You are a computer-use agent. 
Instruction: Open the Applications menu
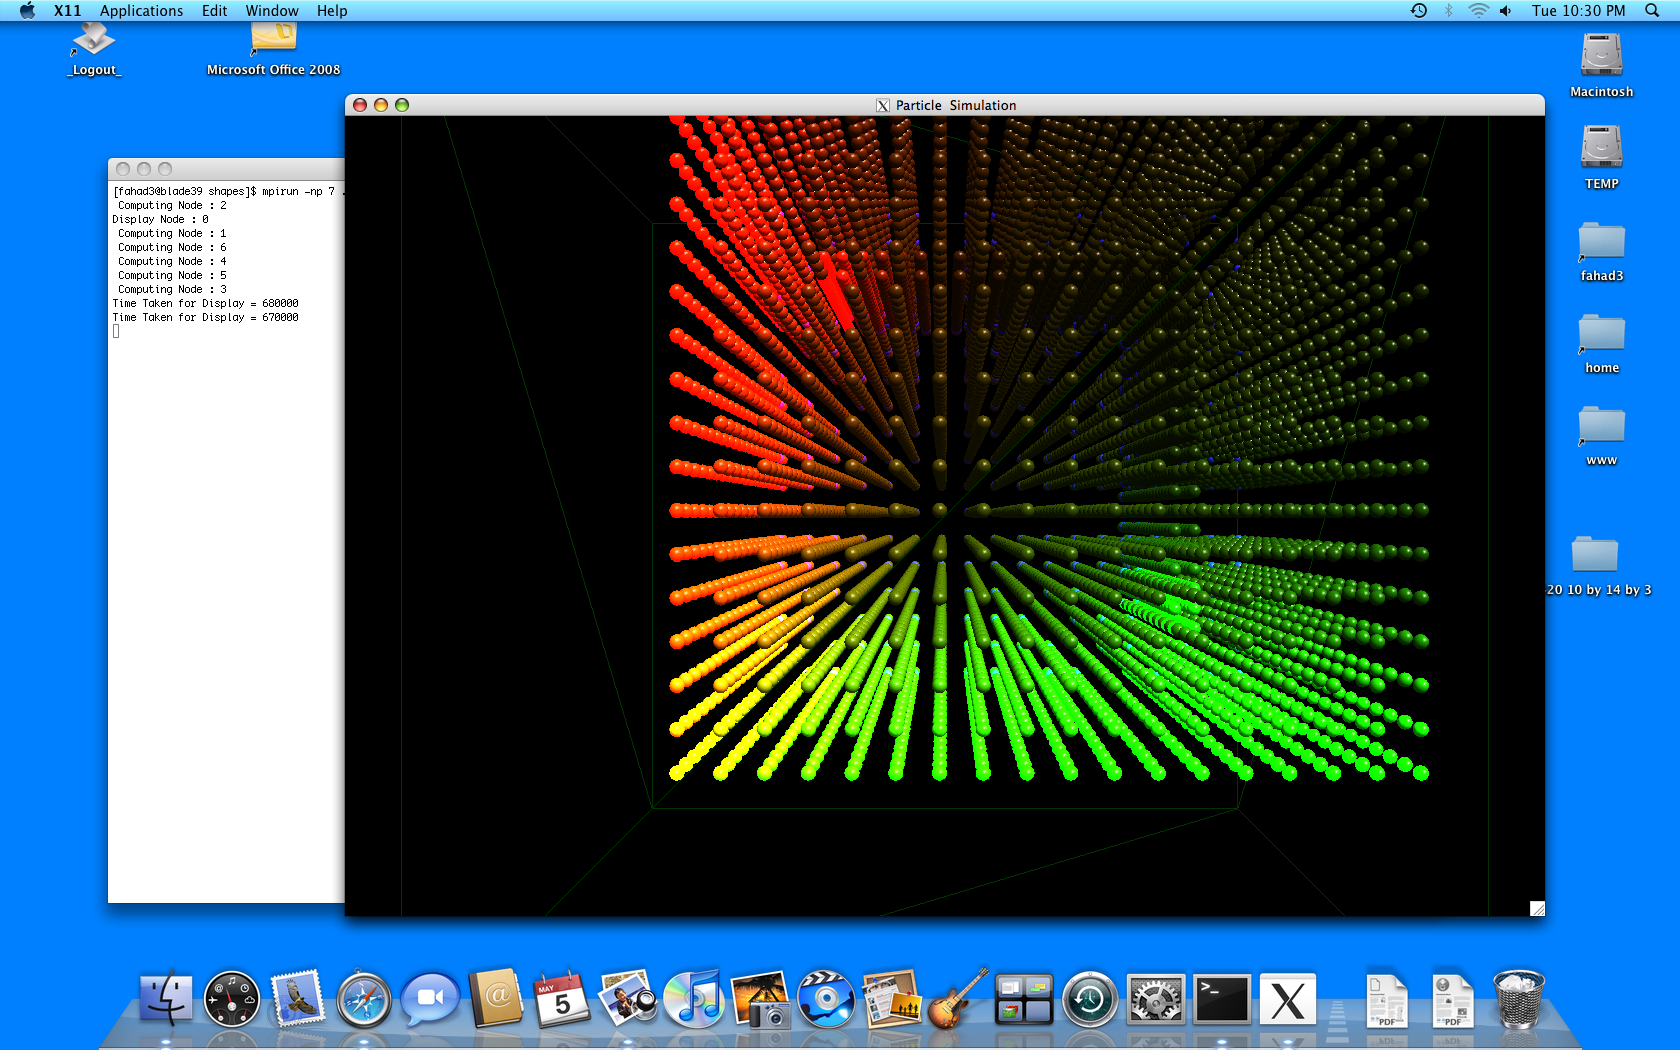point(141,11)
